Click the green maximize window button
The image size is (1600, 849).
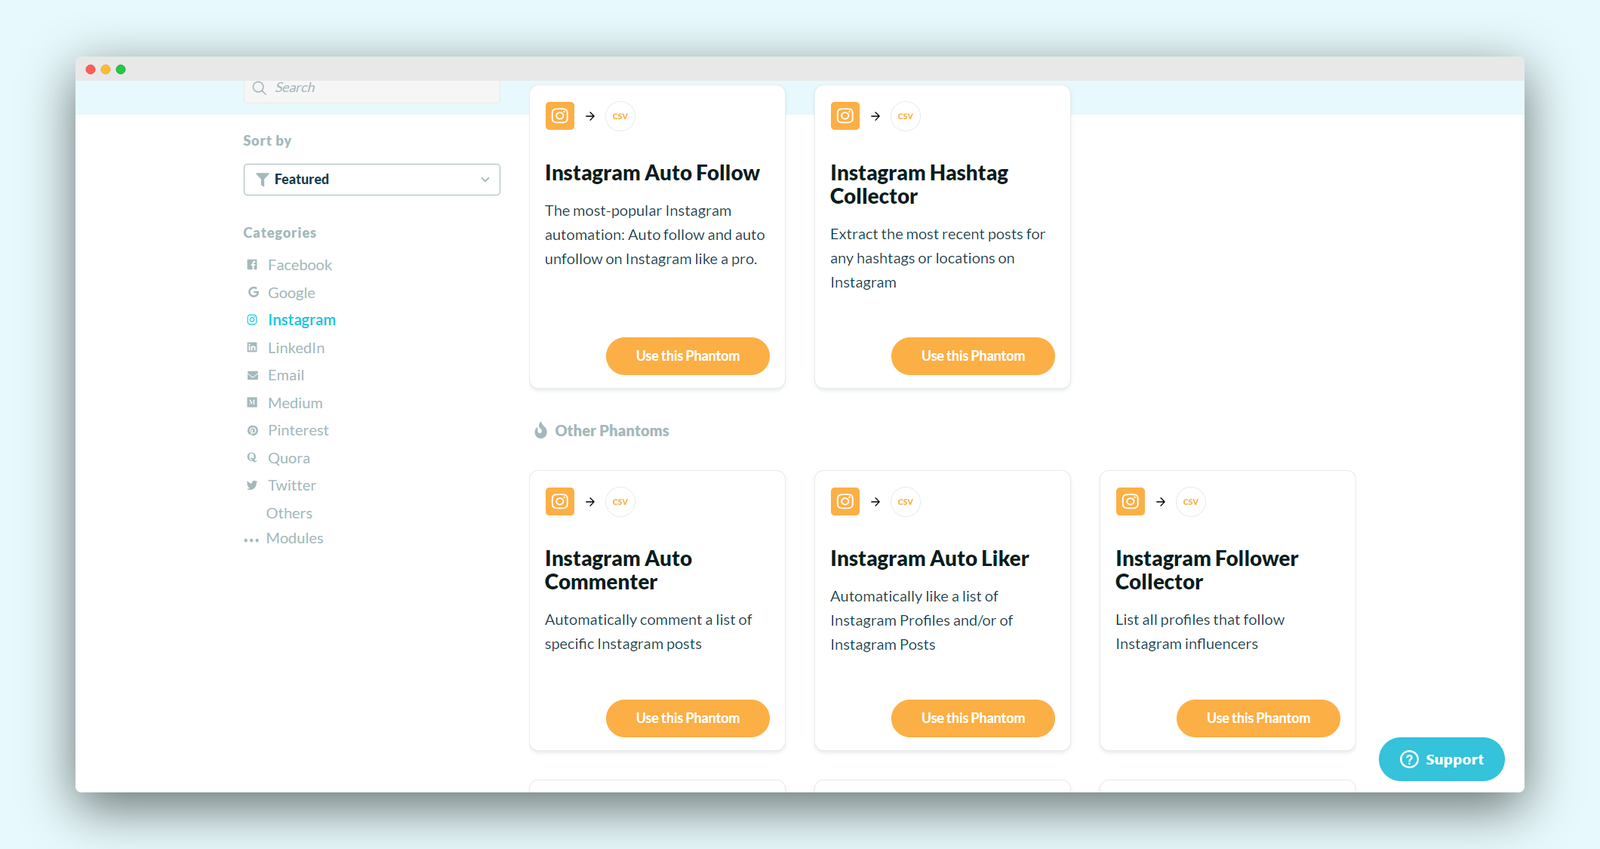[121, 70]
